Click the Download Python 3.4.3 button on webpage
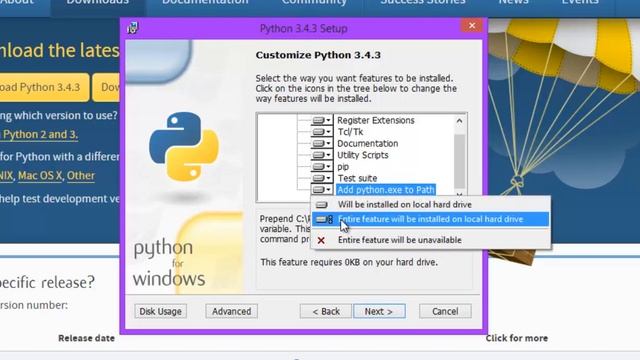 pos(43,87)
